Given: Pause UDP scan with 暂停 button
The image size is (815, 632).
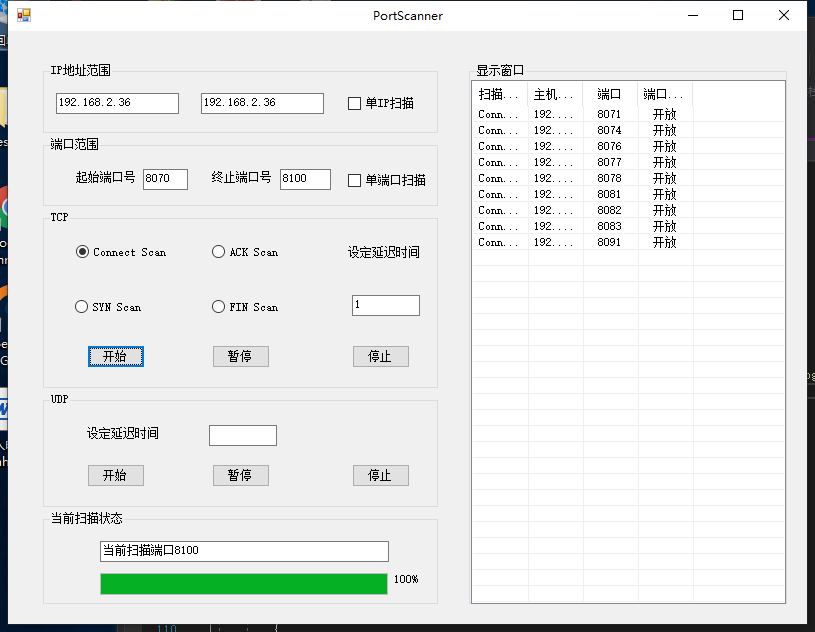Looking at the screenshot, I should click(x=241, y=476).
